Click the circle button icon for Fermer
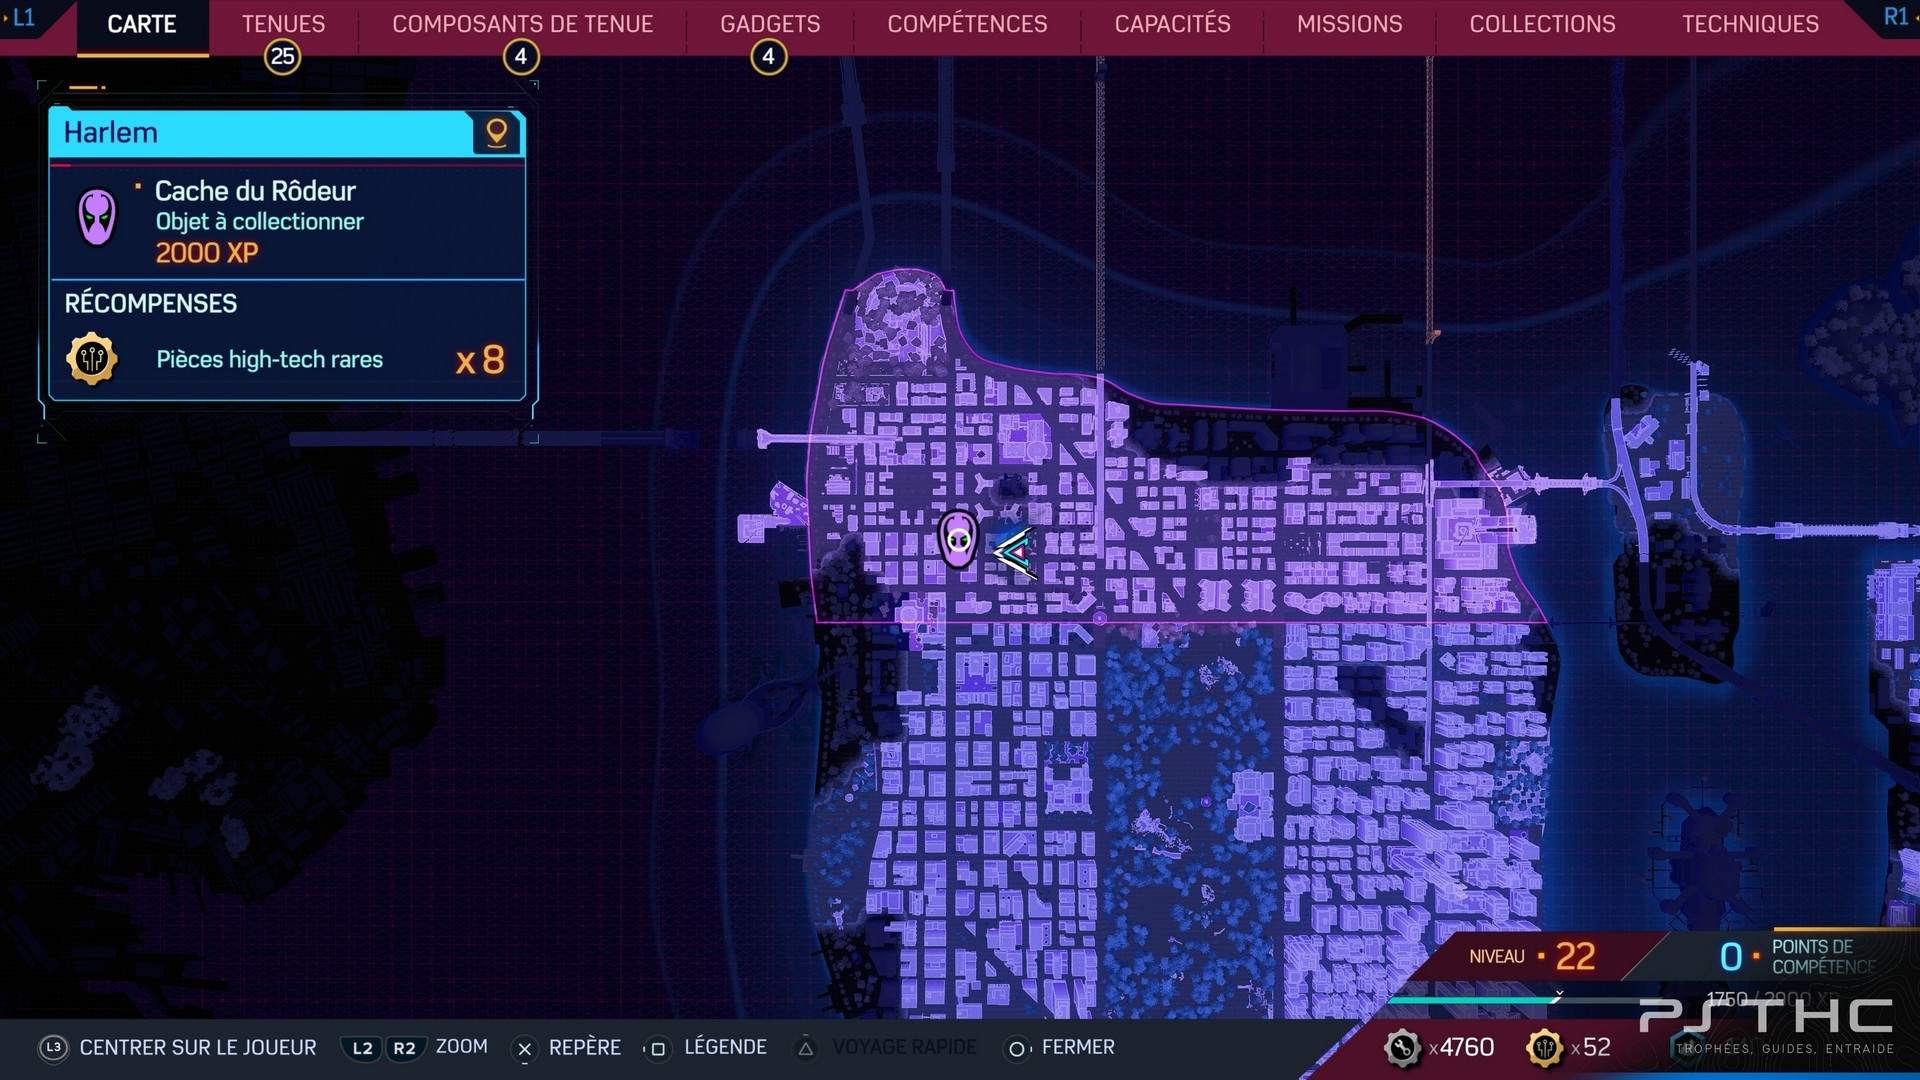1920x1080 pixels. click(x=1017, y=1048)
